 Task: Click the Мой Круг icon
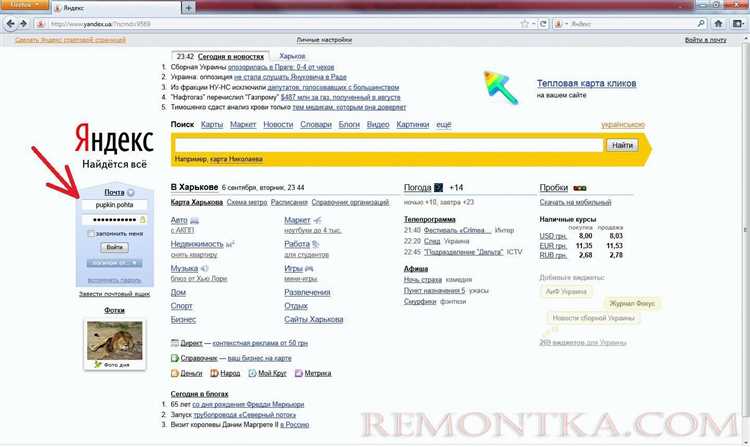point(252,373)
